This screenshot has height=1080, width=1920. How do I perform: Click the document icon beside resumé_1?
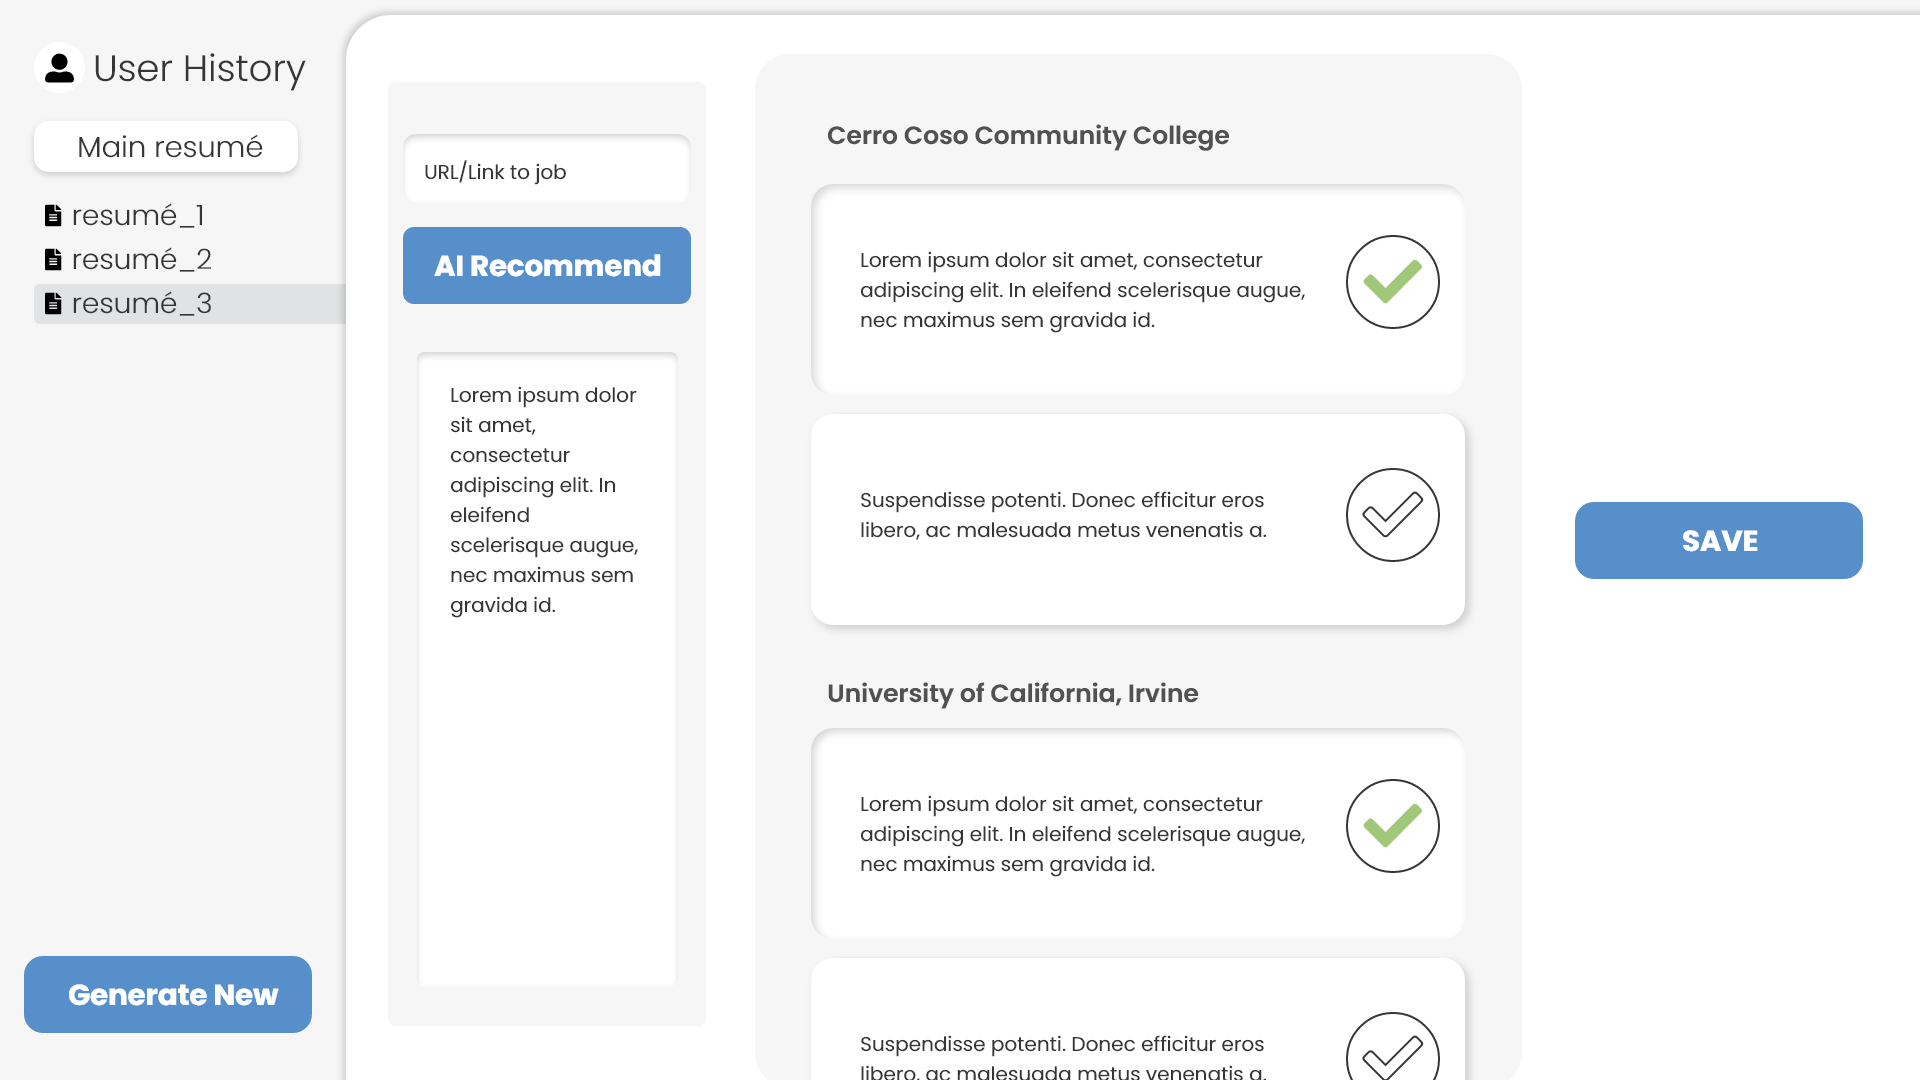pyautogui.click(x=53, y=215)
